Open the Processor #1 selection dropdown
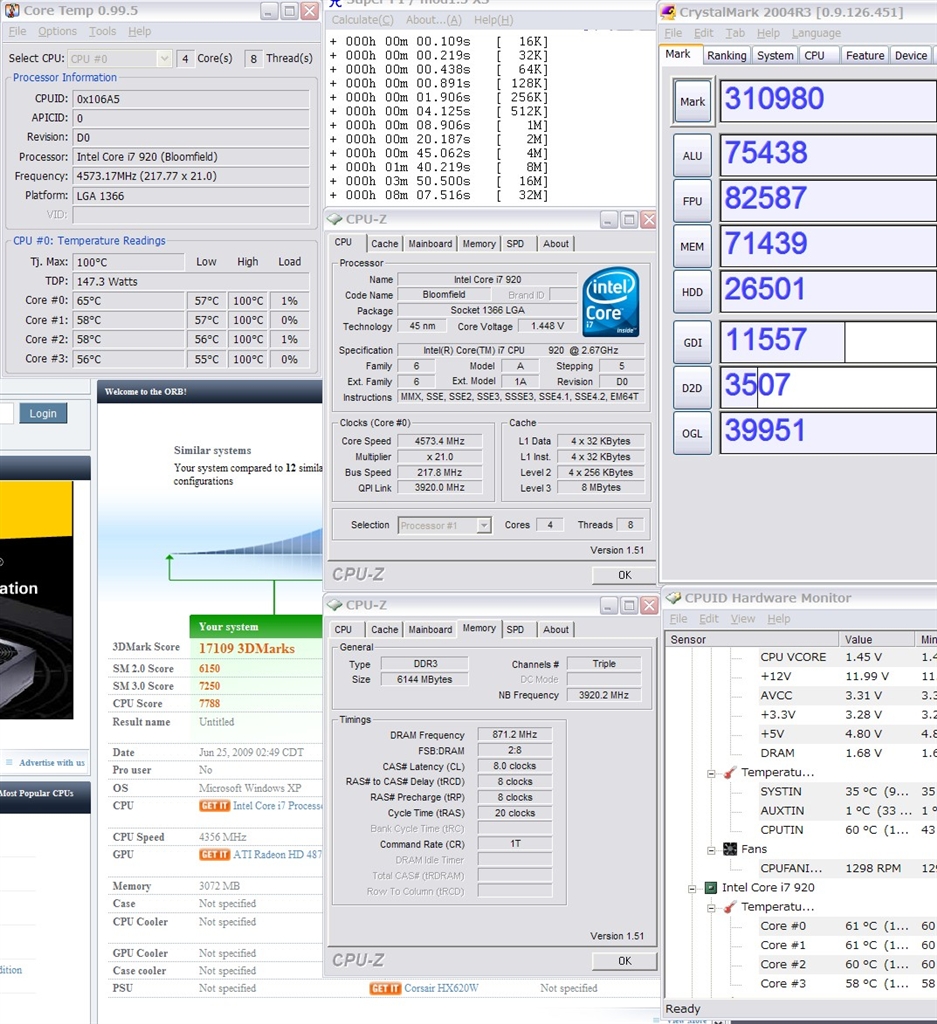This screenshot has height=1024, width=937. [483, 525]
